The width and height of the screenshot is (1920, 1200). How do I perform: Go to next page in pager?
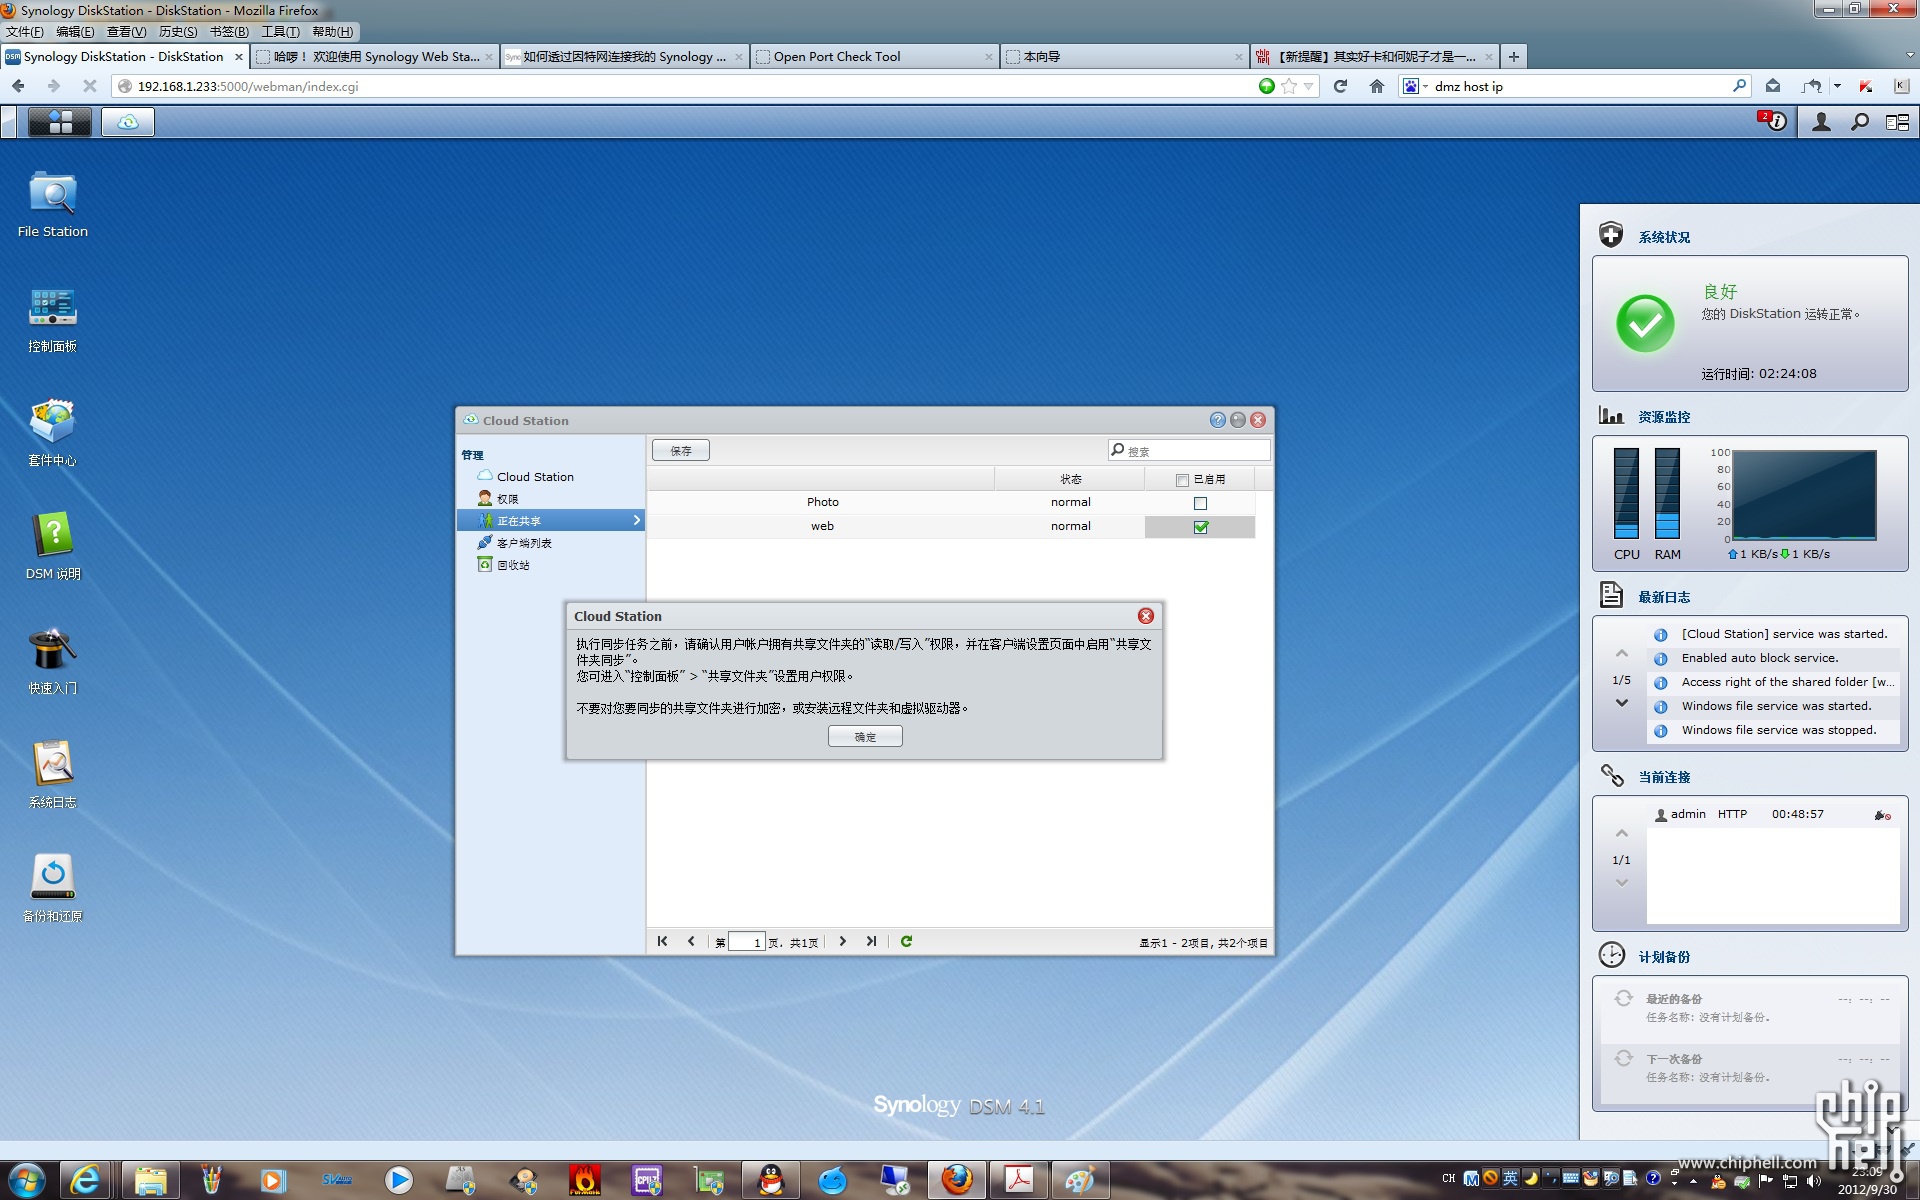coord(843,941)
